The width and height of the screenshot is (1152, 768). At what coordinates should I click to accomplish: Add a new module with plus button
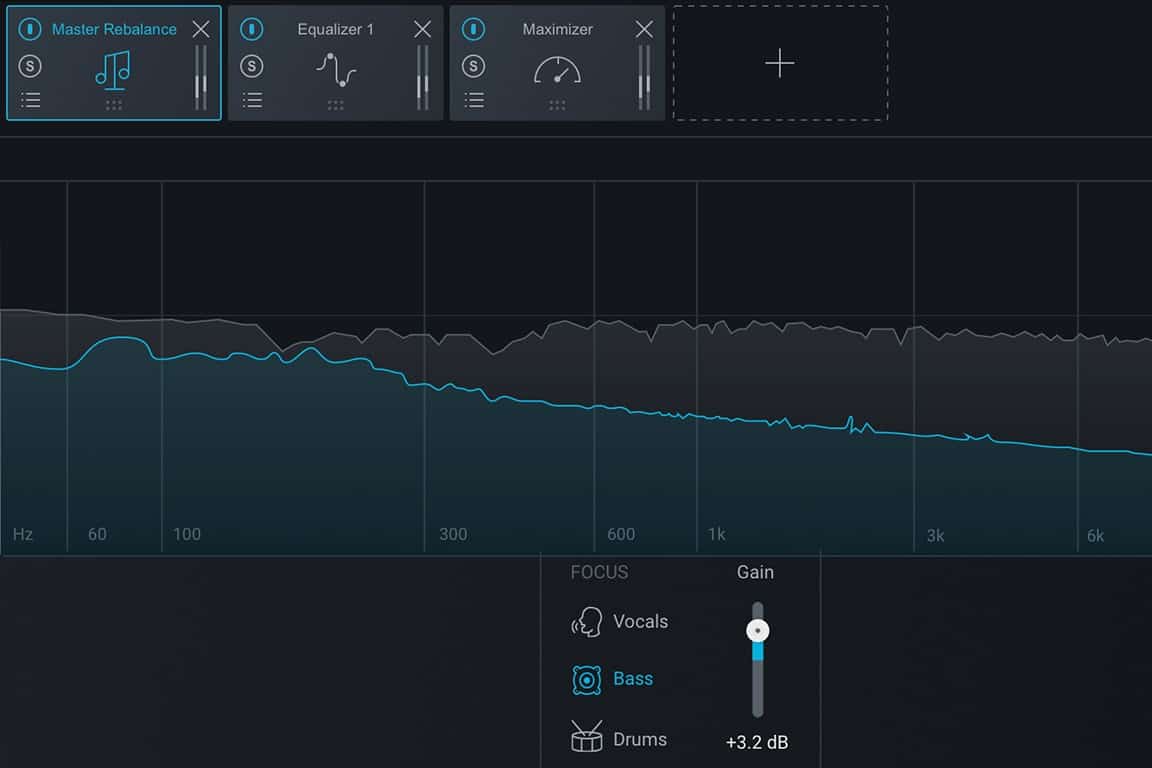point(780,64)
